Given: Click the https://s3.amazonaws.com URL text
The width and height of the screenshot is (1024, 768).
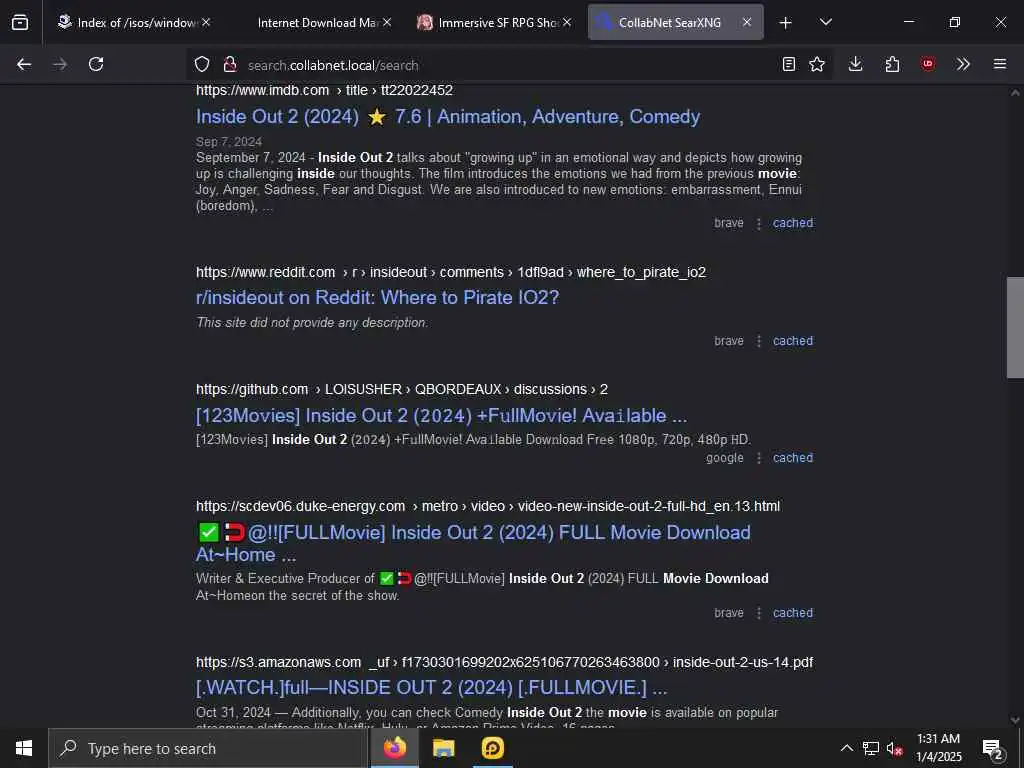Looking at the screenshot, I should coord(278,662).
